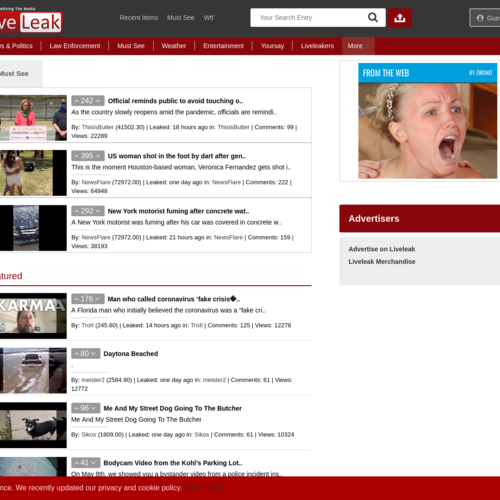Open 'Bodycam Video from the Kohl's' title
Screen dimensions: 500x500
click(x=173, y=463)
